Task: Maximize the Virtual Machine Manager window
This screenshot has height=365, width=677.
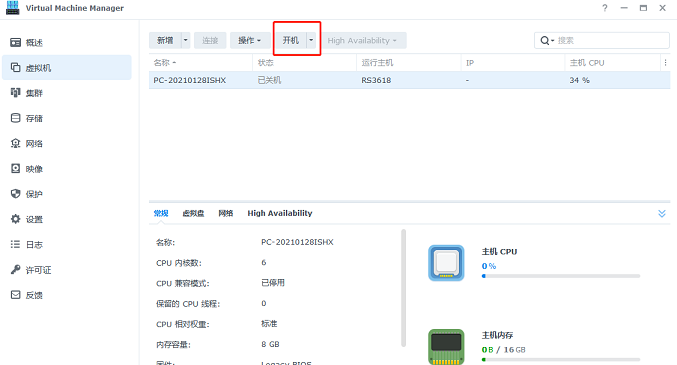Action: point(643,8)
